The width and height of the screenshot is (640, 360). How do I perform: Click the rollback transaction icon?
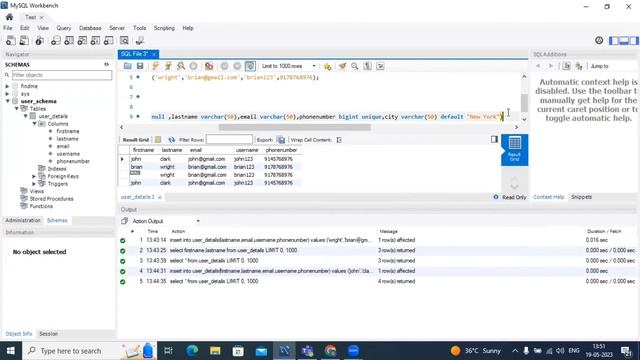[237, 66]
